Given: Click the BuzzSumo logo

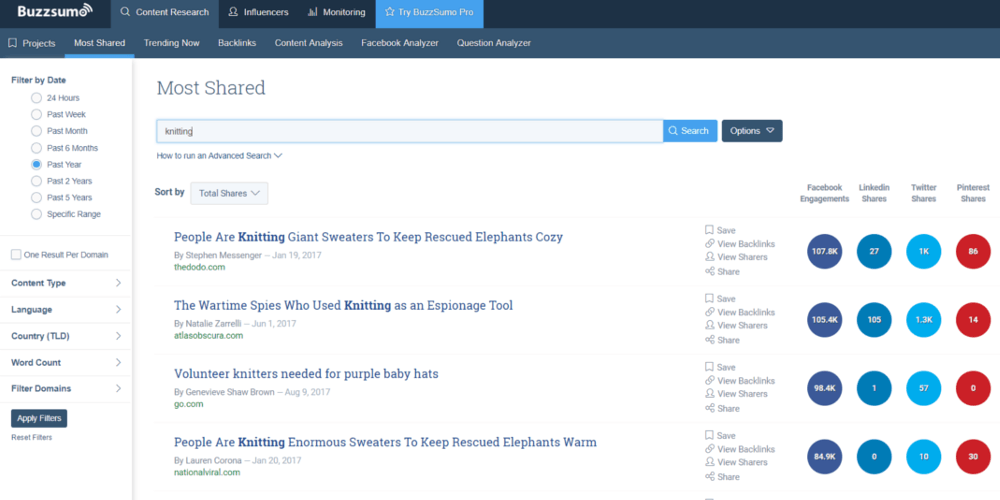Looking at the screenshot, I should click(55, 12).
